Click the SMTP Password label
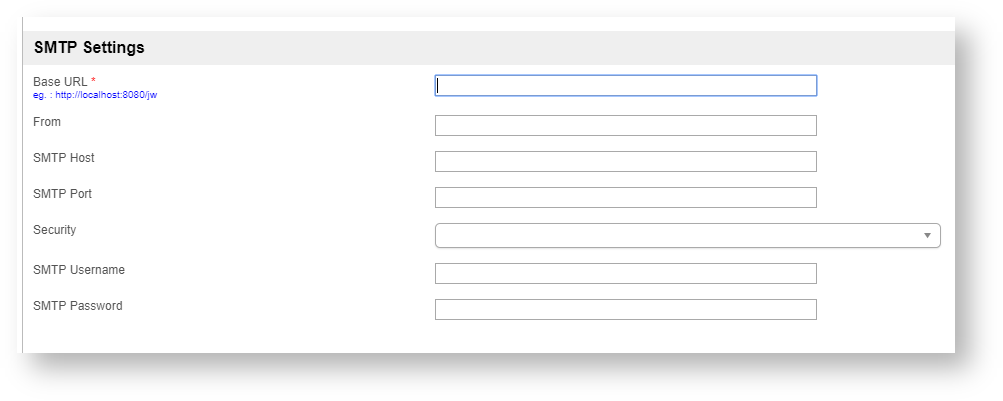Screen dimensions: 1003x401 78,306
